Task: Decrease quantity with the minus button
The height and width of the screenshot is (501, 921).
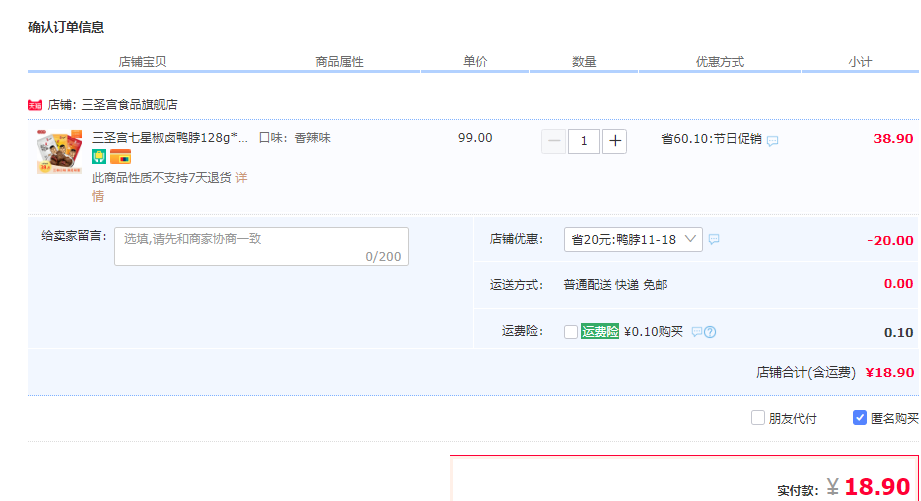Action: (x=553, y=141)
